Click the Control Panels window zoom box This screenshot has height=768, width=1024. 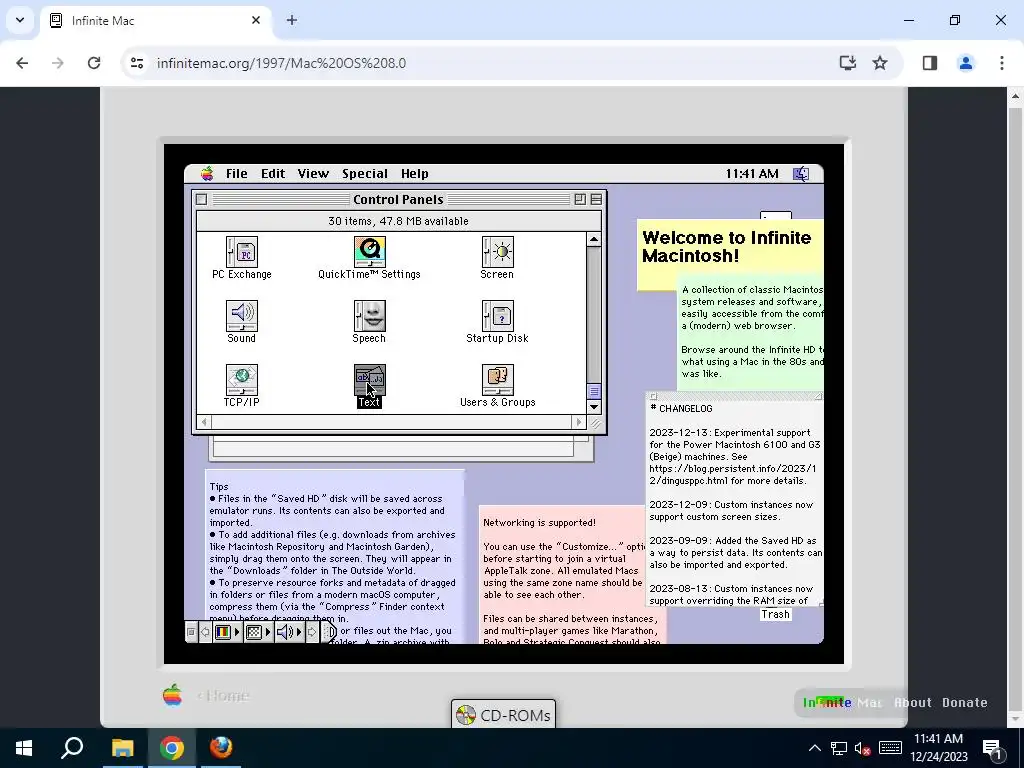pyautogui.click(x=580, y=200)
